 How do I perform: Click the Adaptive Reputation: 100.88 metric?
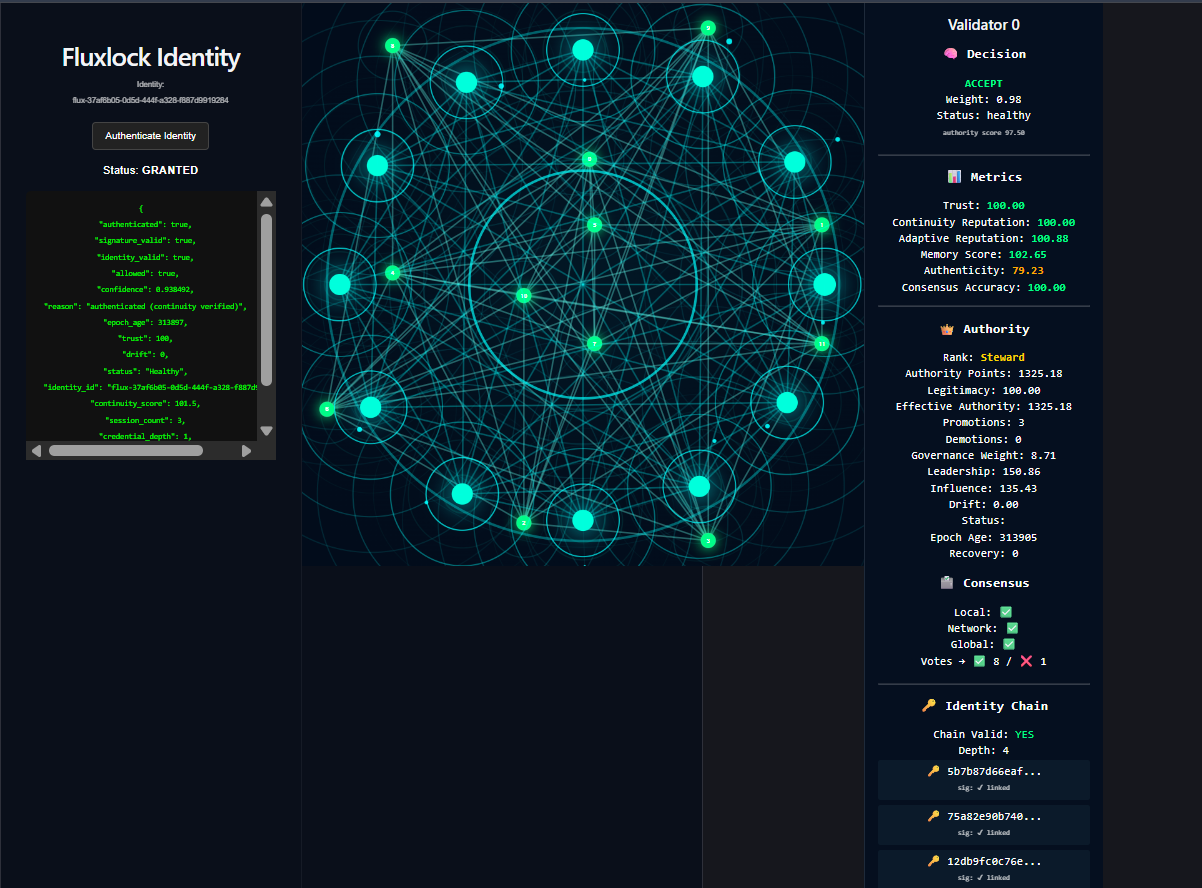(x=984, y=238)
